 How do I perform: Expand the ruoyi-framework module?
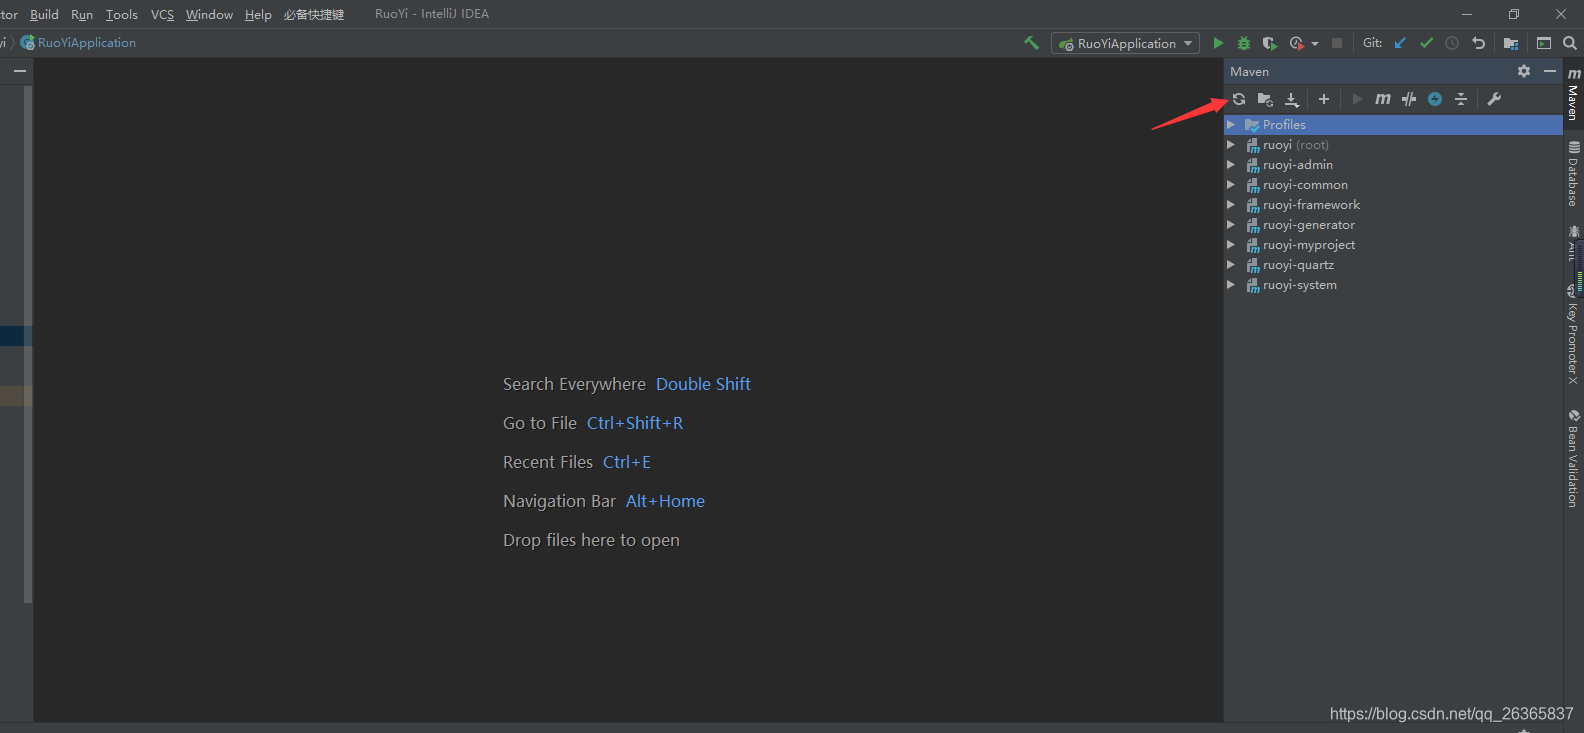pyautogui.click(x=1231, y=205)
